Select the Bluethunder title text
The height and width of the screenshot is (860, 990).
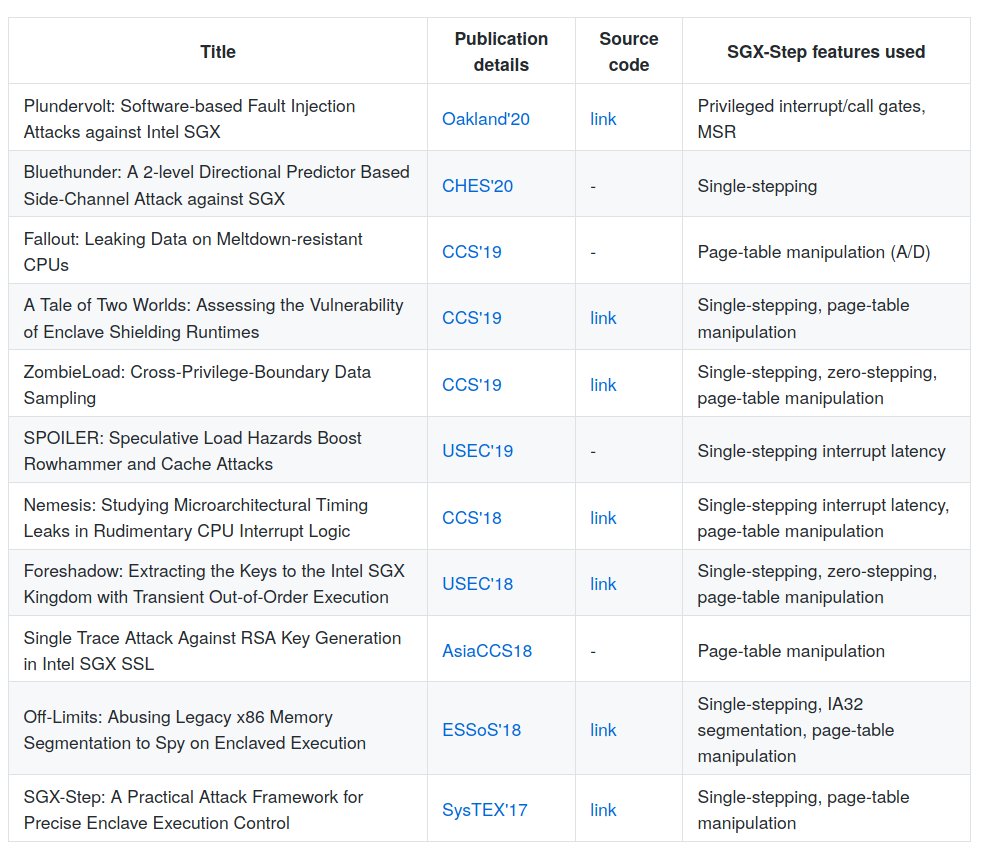[217, 186]
